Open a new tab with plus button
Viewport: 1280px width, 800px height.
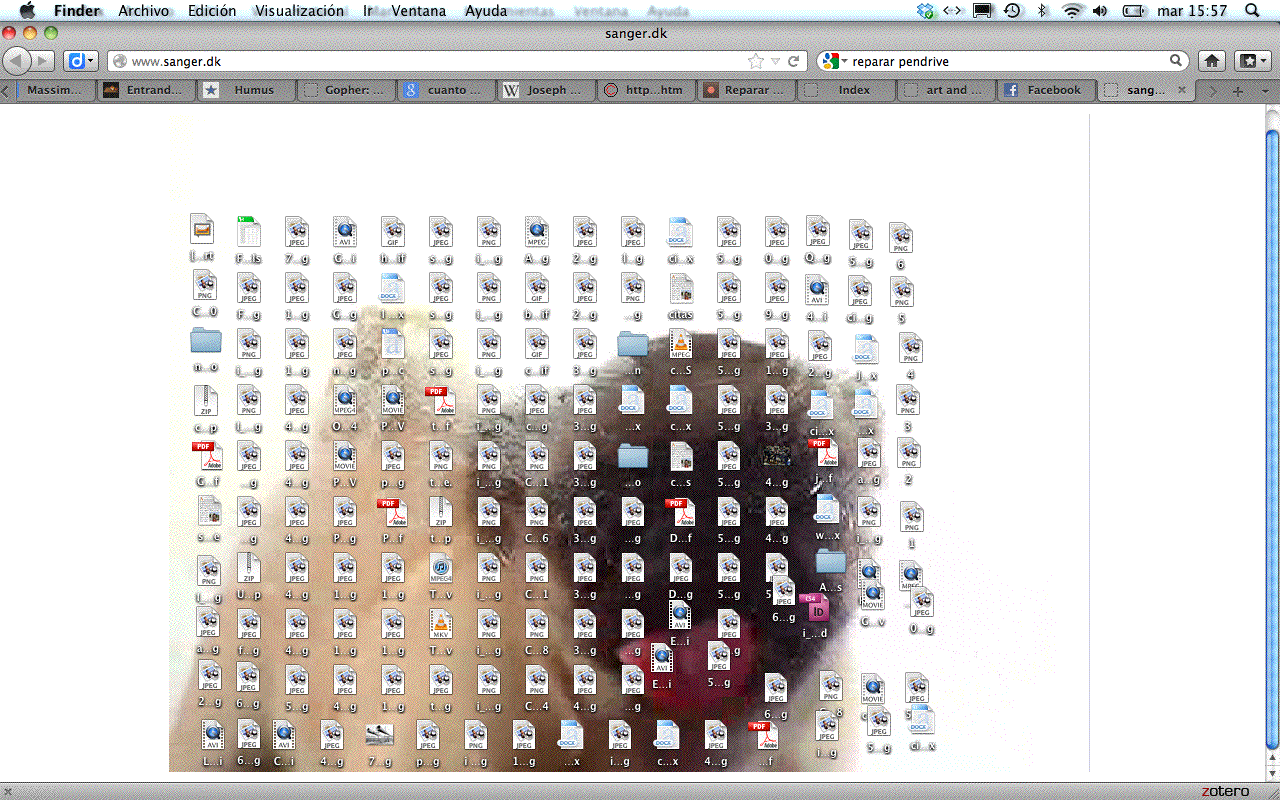tap(1238, 90)
